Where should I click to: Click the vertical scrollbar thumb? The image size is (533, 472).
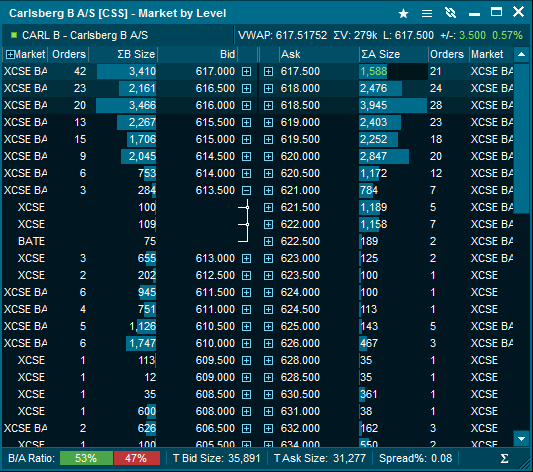521,138
